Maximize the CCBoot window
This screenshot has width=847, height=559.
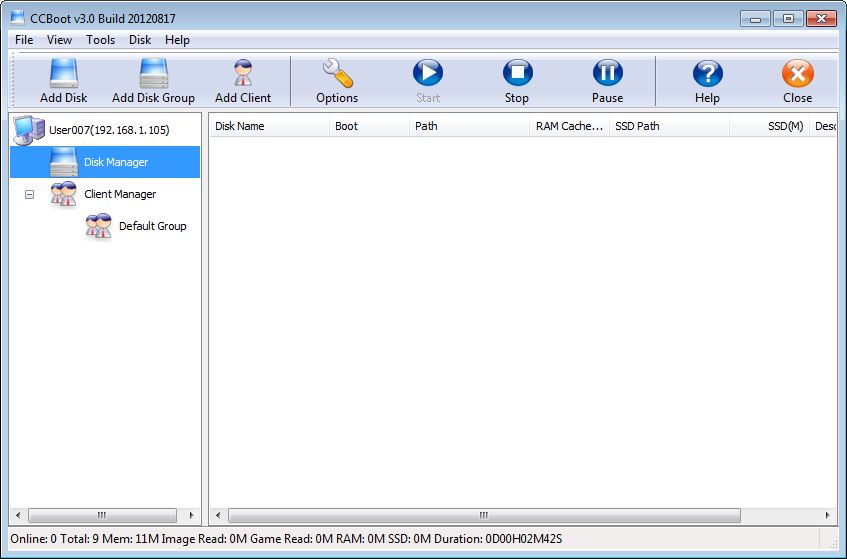(x=788, y=19)
